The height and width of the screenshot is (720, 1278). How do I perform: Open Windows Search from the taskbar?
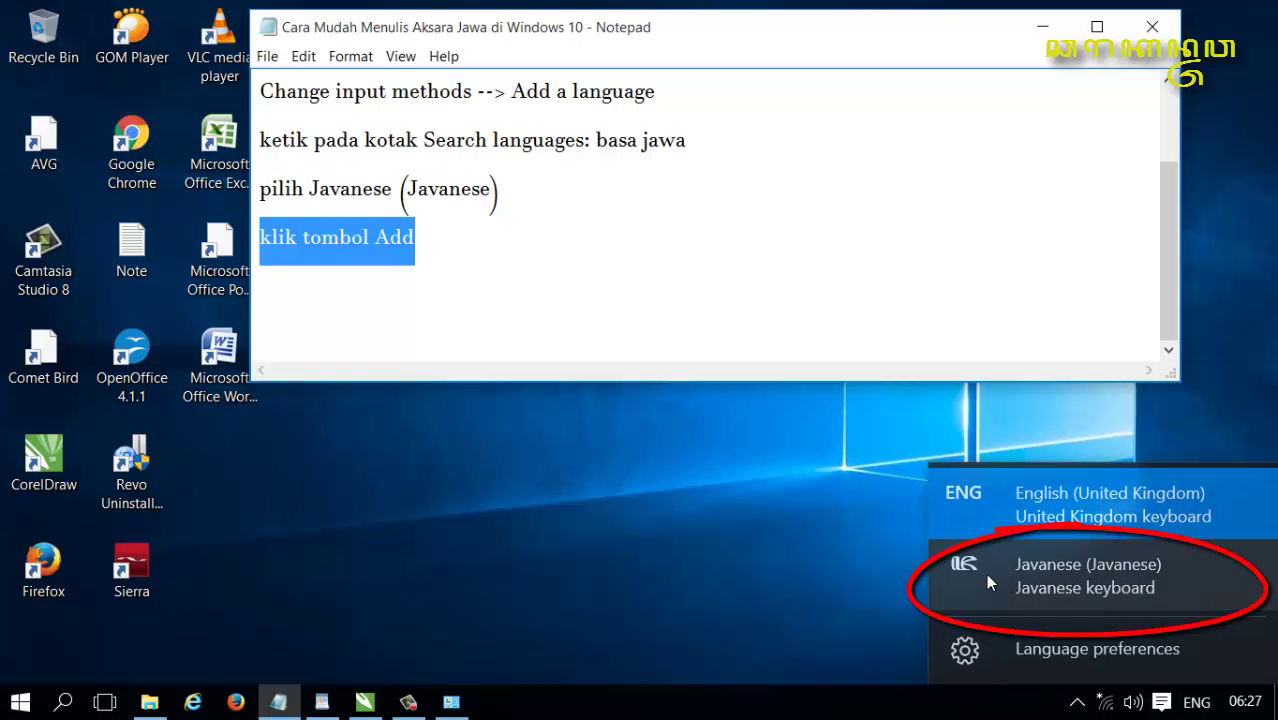point(62,702)
